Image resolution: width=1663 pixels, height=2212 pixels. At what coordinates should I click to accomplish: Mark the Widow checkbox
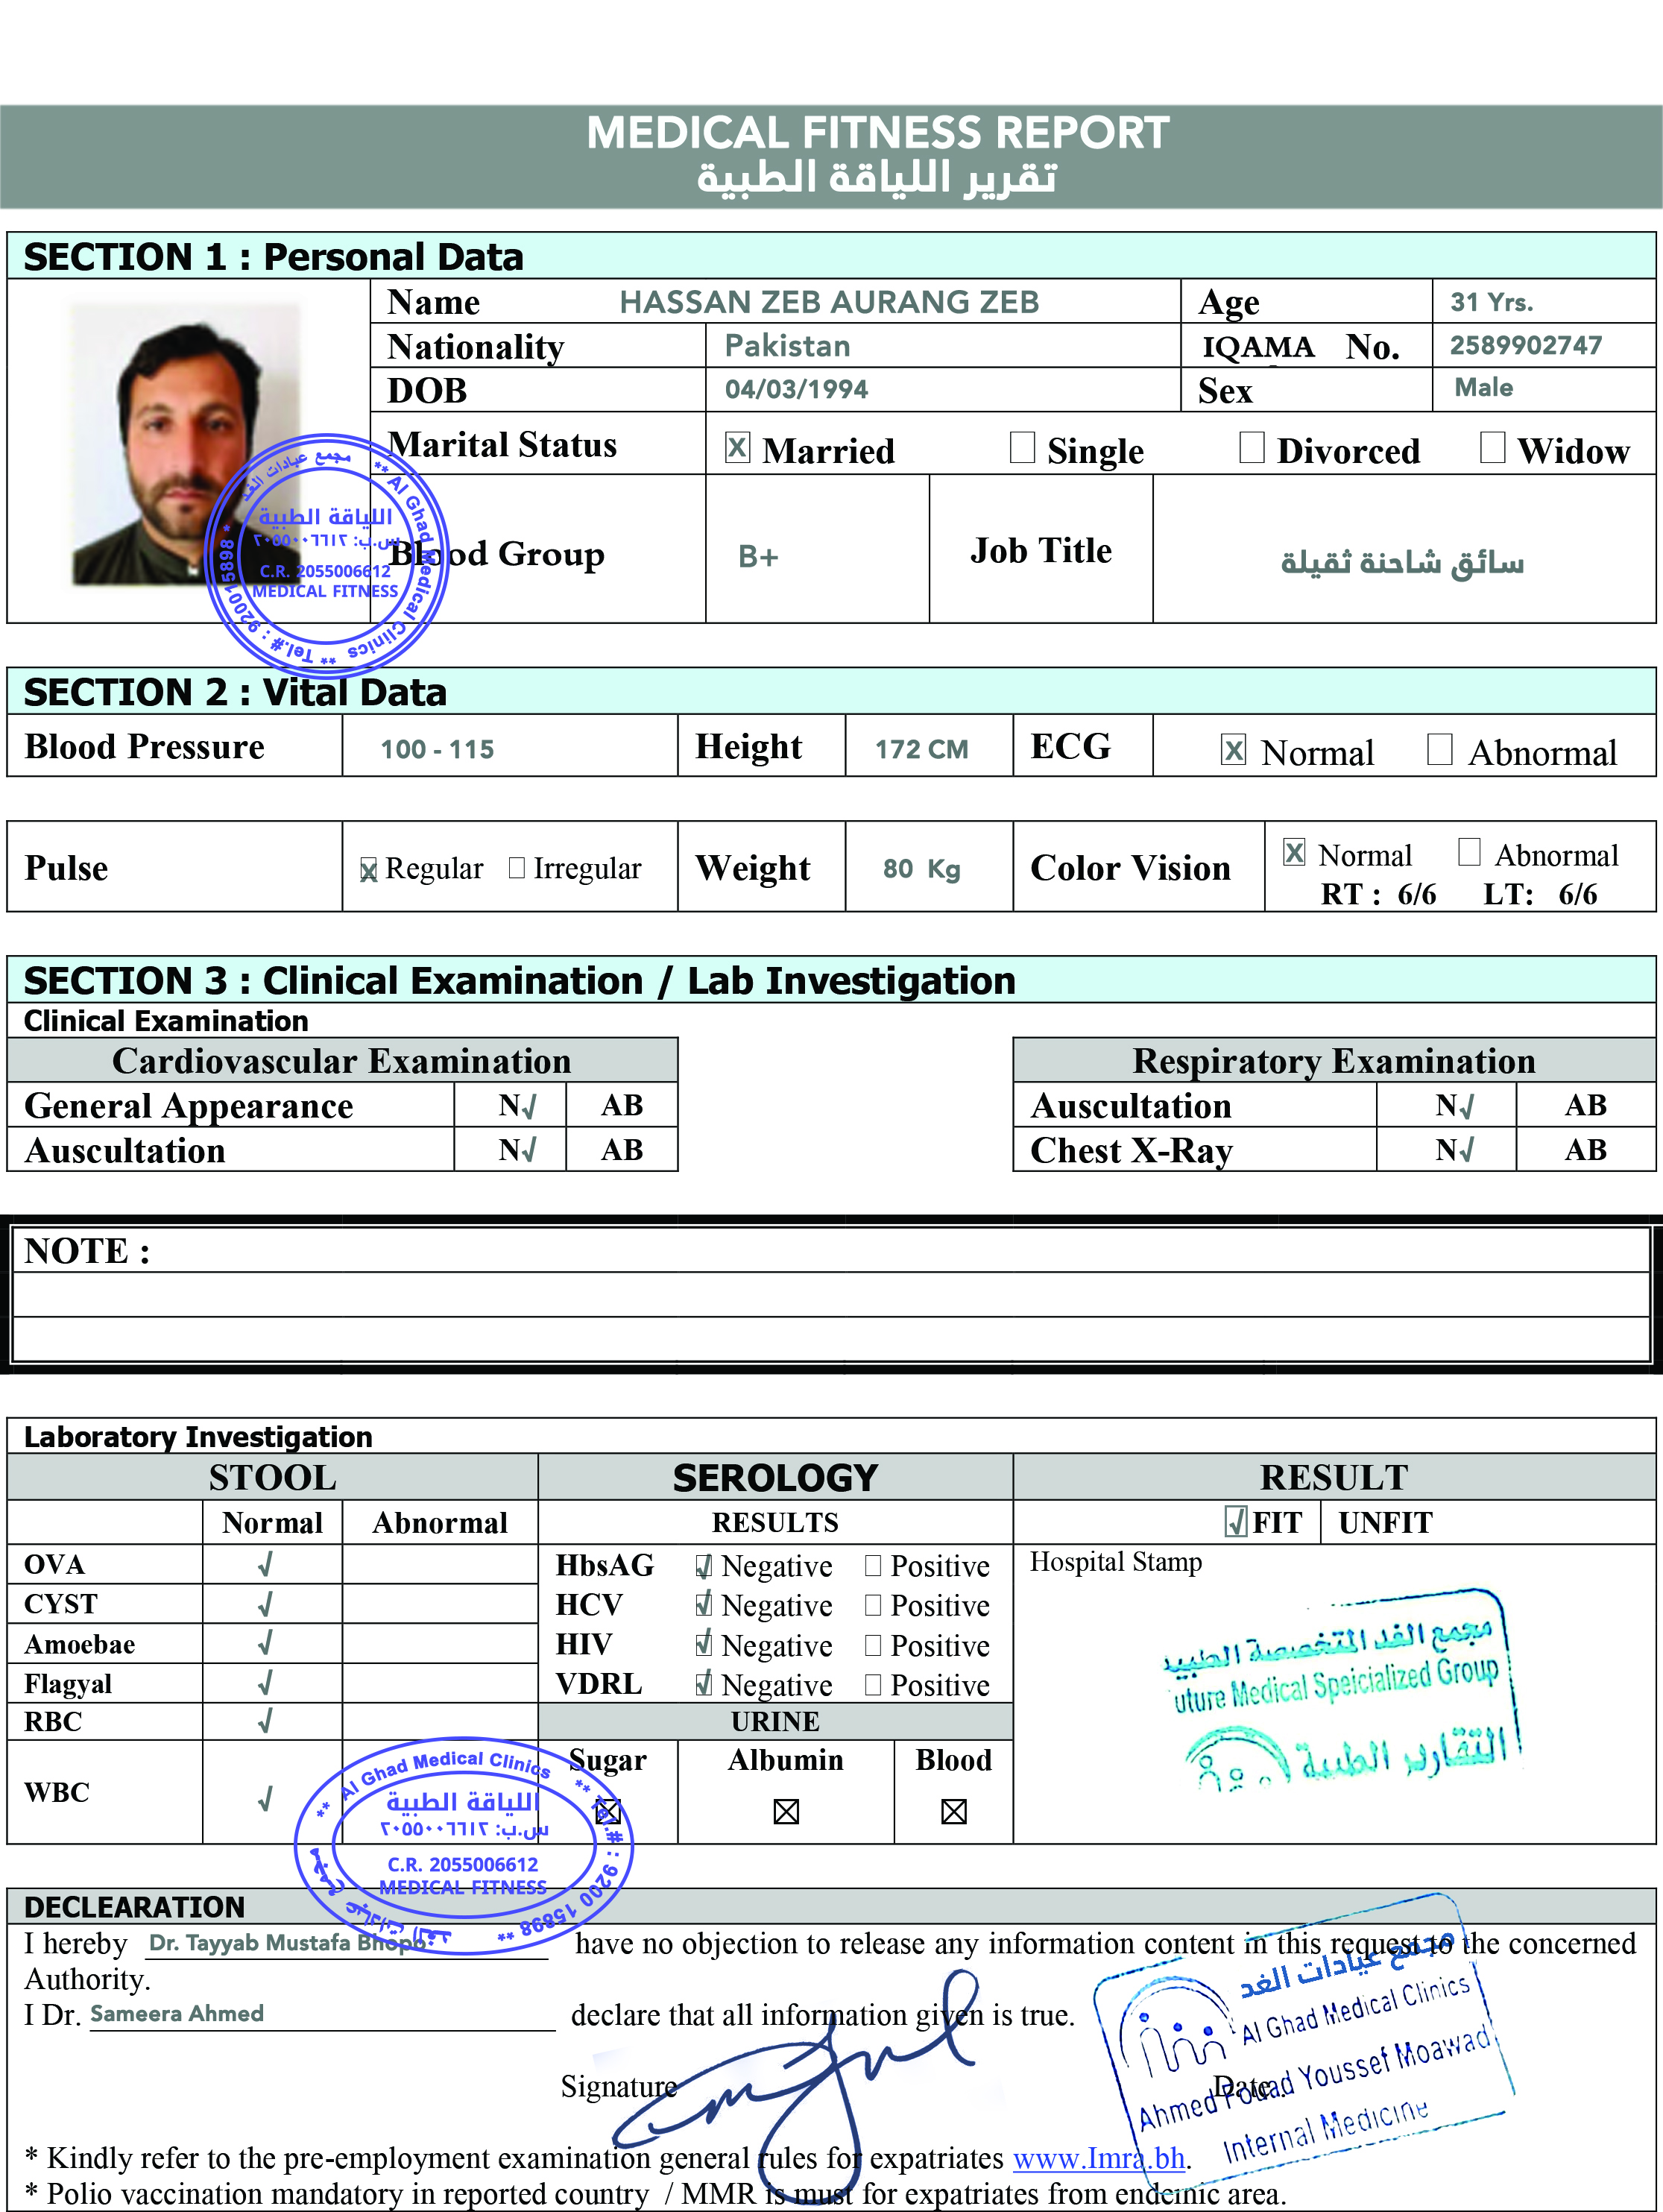click(x=1492, y=447)
